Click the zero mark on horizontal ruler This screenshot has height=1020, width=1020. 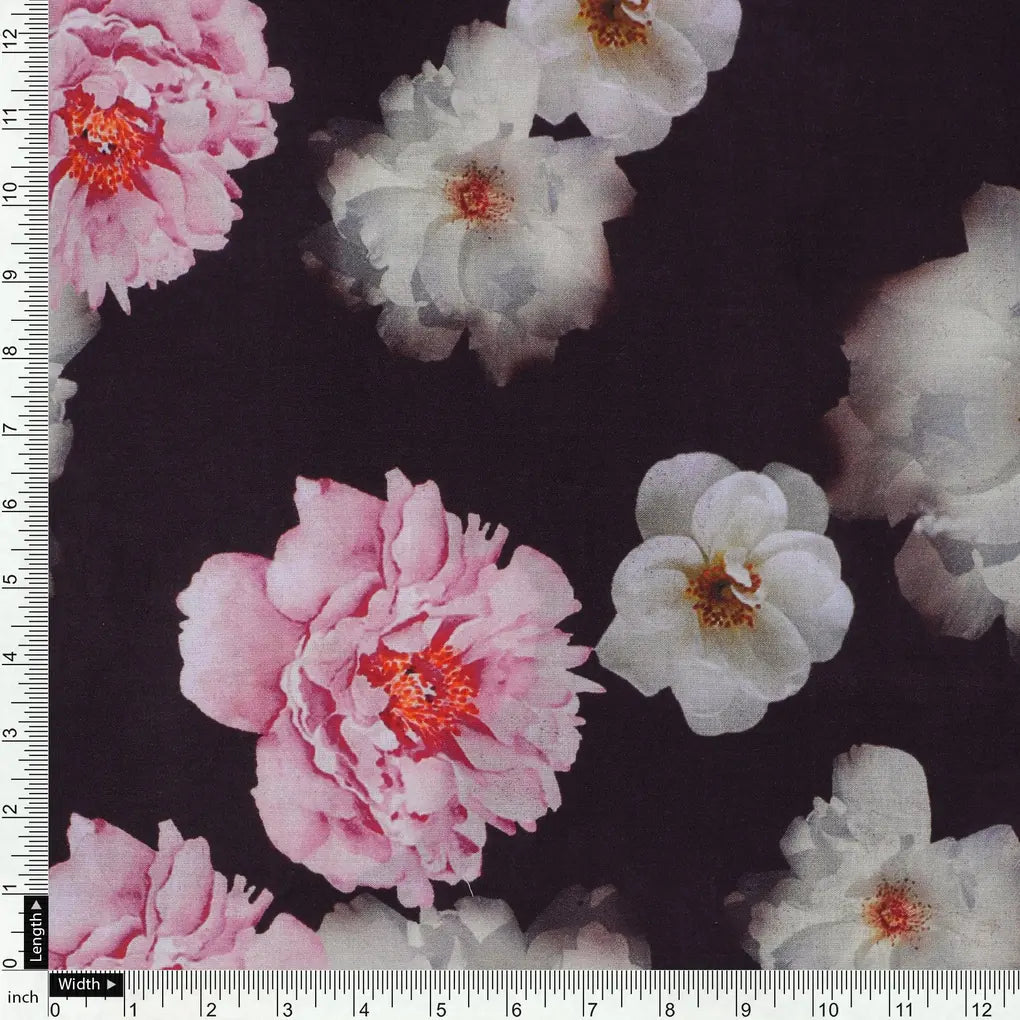click(x=55, y=1007)
